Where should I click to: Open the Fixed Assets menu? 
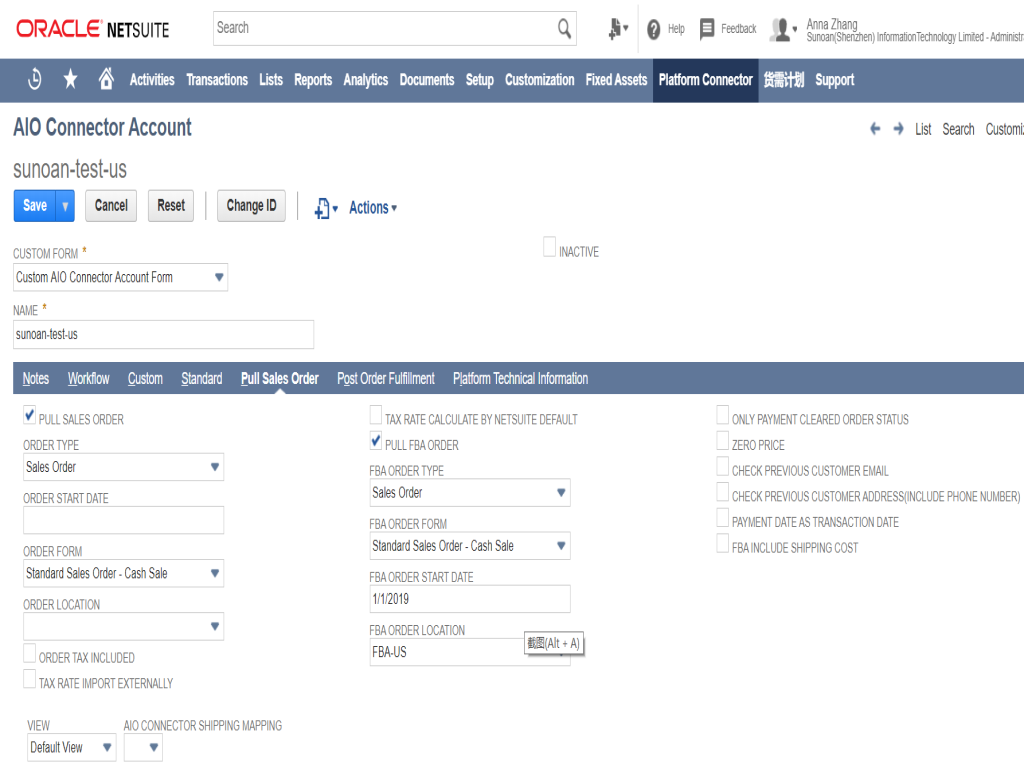click(616, 80)
